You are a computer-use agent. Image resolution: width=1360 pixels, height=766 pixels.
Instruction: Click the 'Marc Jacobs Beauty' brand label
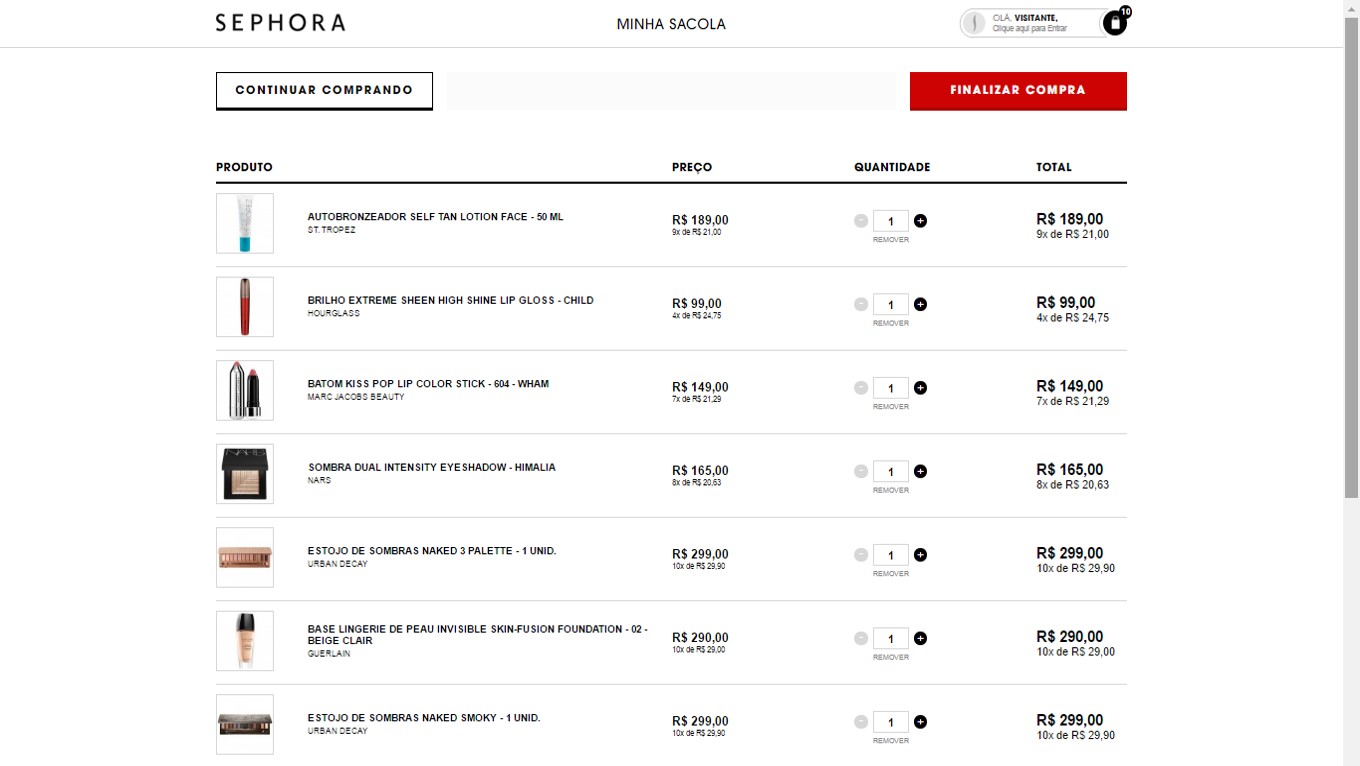[x=356, y=397]
